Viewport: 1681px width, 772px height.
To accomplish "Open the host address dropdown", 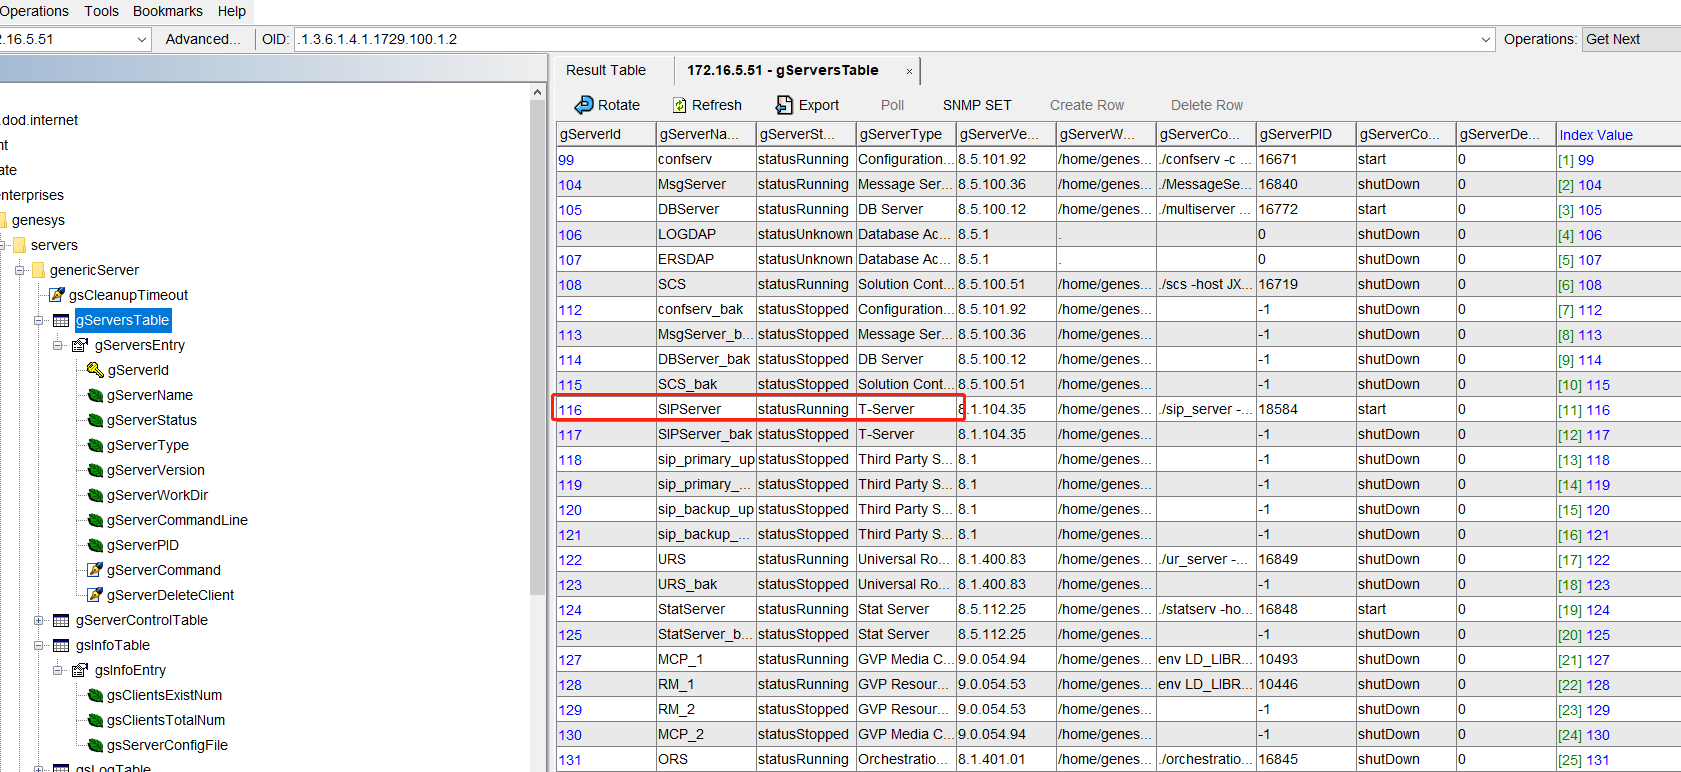I will coord(141,39).
